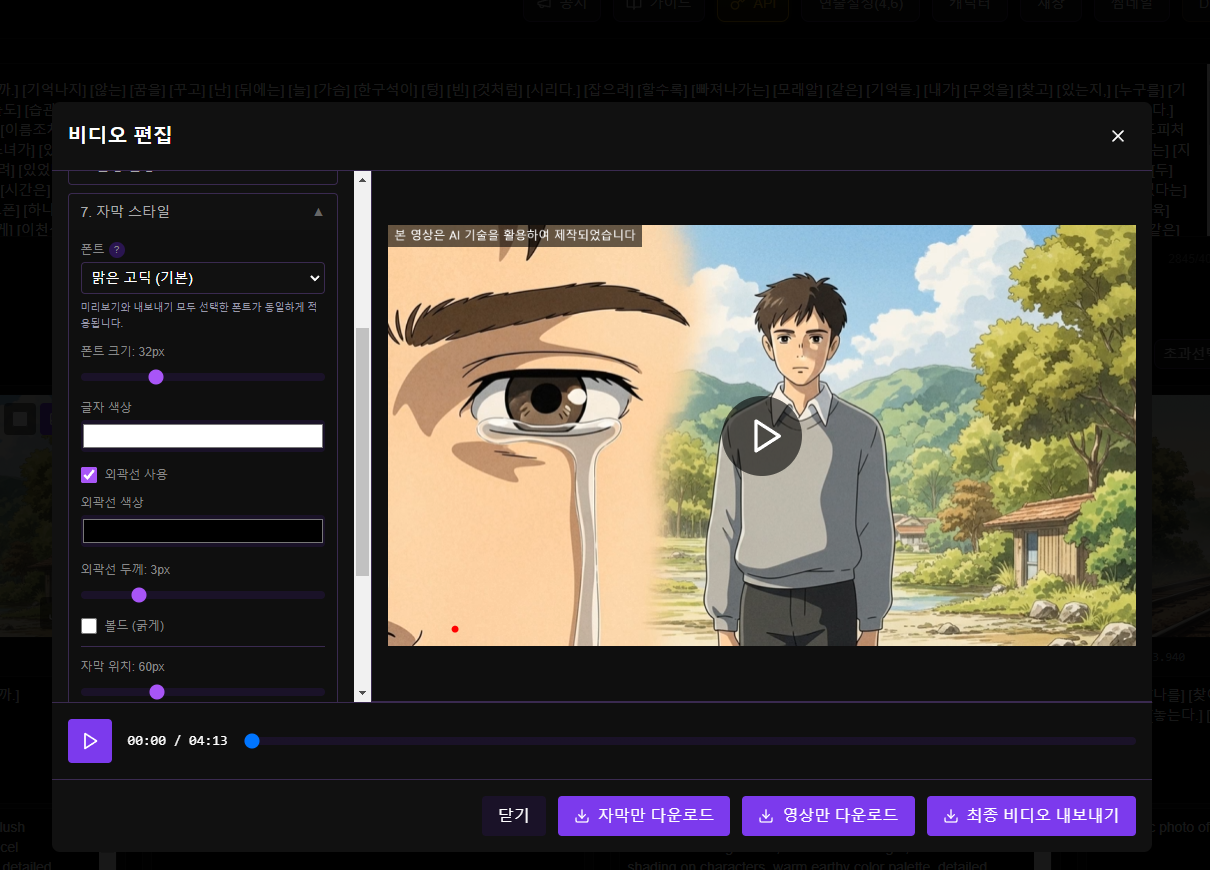Click the 외곽선 두께 slider handle
This screenshot has height=870, width=1210.
point(139,595)
